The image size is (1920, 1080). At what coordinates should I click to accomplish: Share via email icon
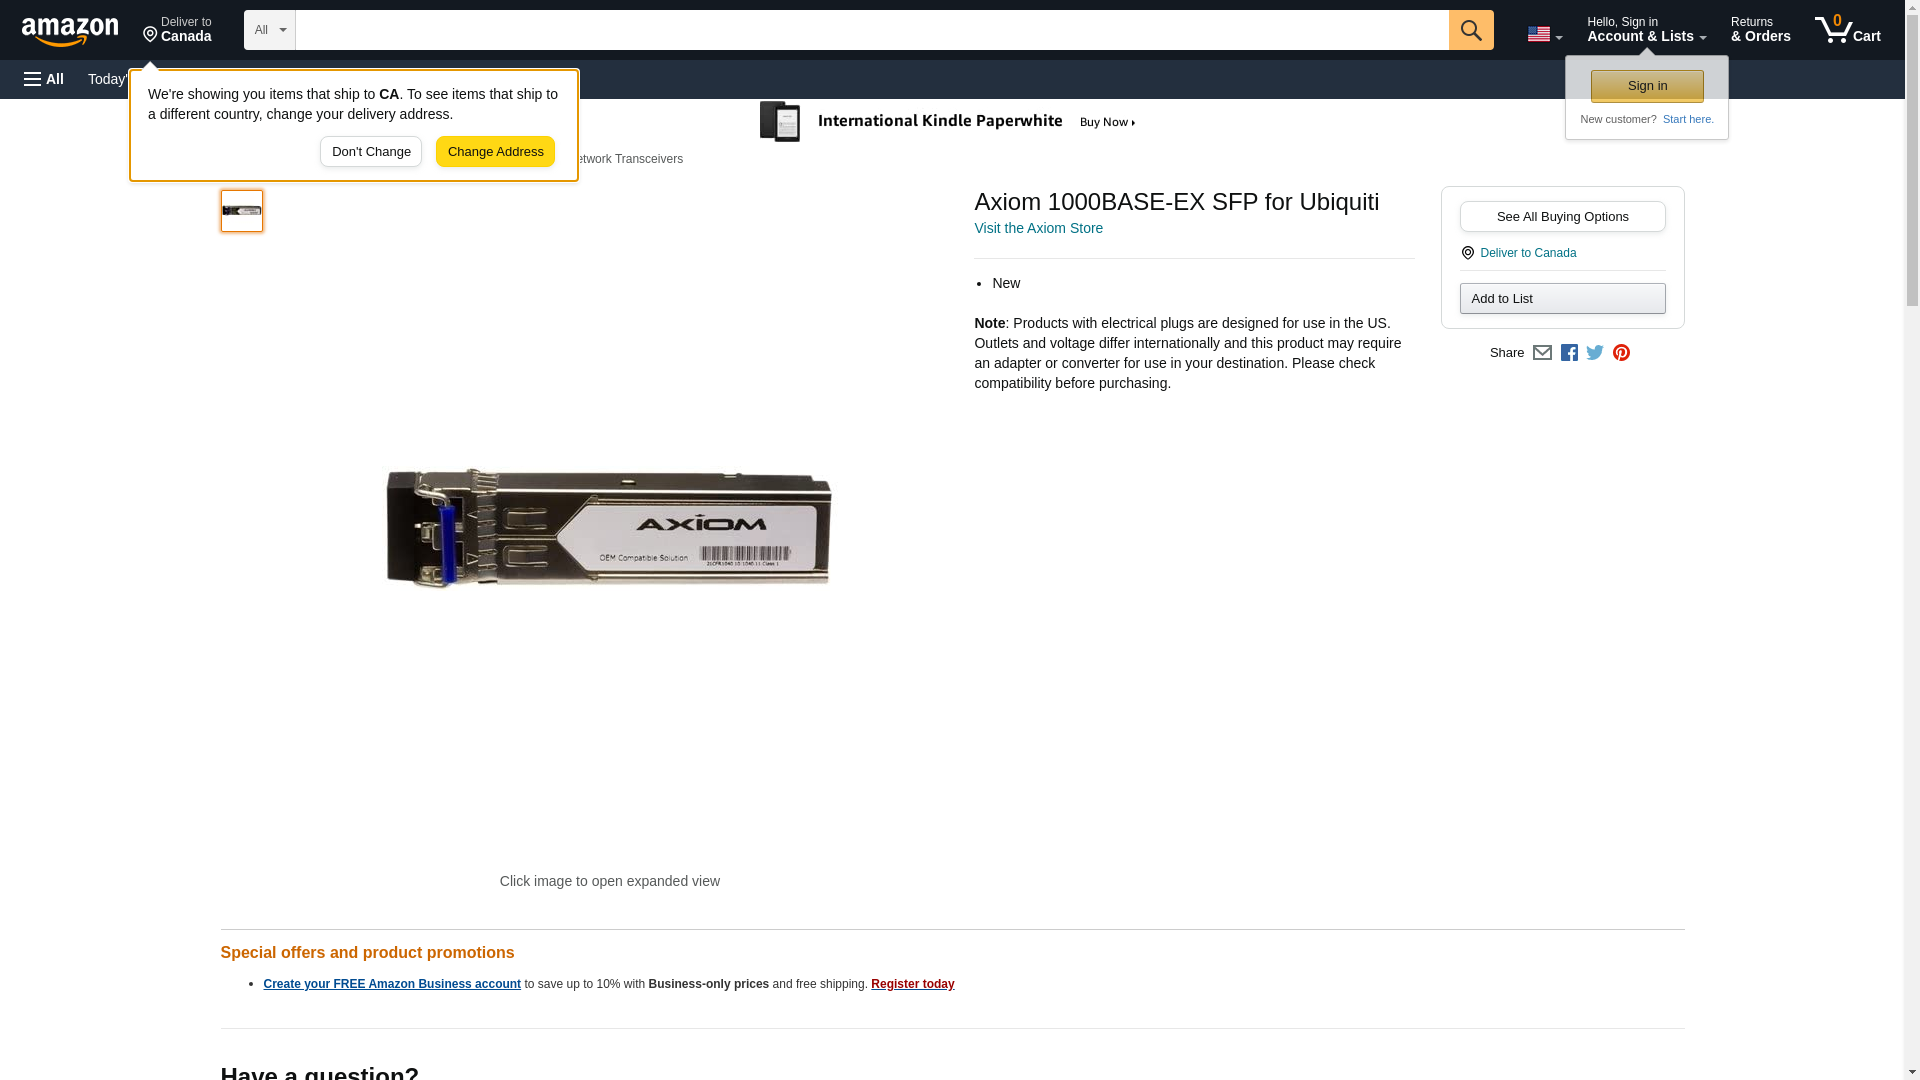point(1542,352)
